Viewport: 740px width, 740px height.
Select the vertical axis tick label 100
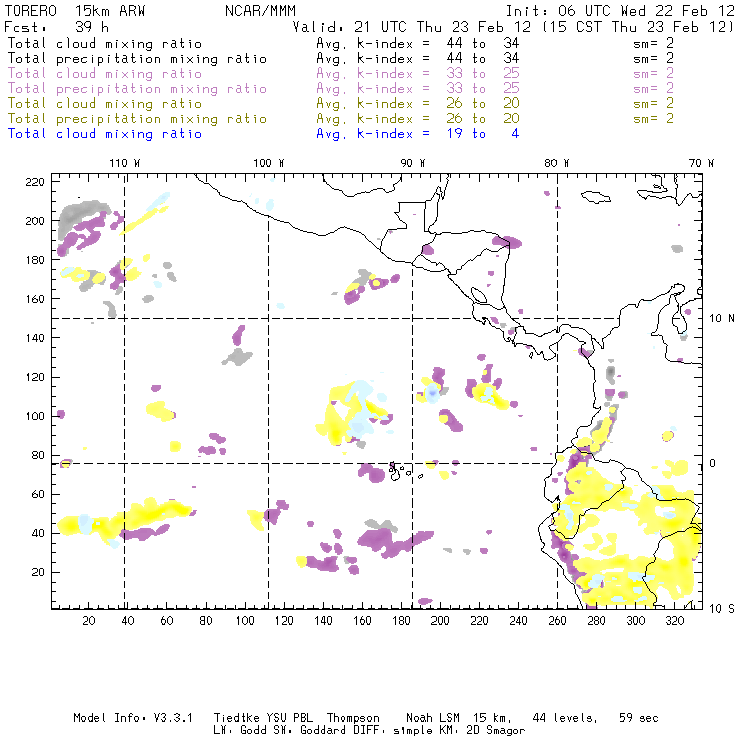pos(34,416)
